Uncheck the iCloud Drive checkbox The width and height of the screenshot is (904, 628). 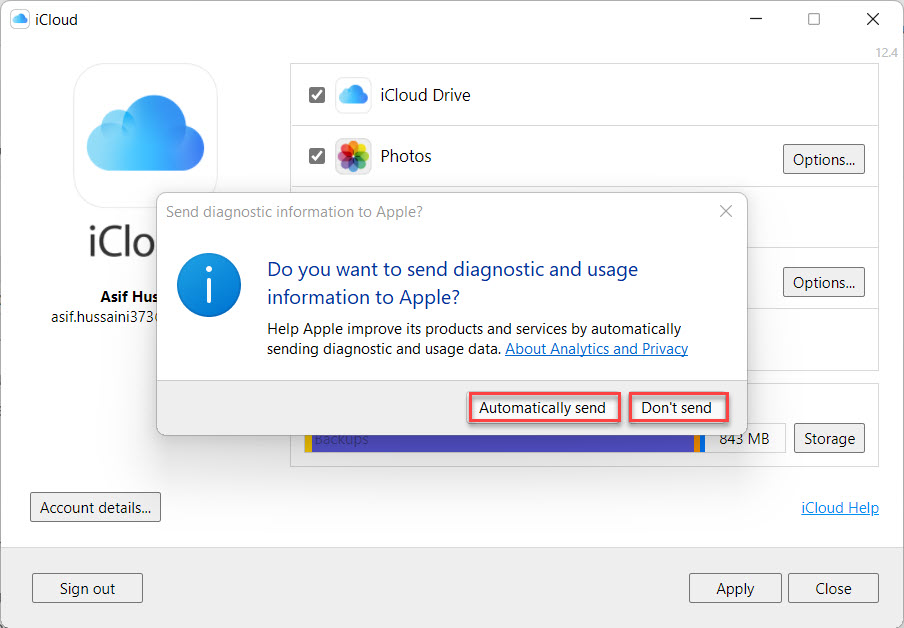coord(317,95)
